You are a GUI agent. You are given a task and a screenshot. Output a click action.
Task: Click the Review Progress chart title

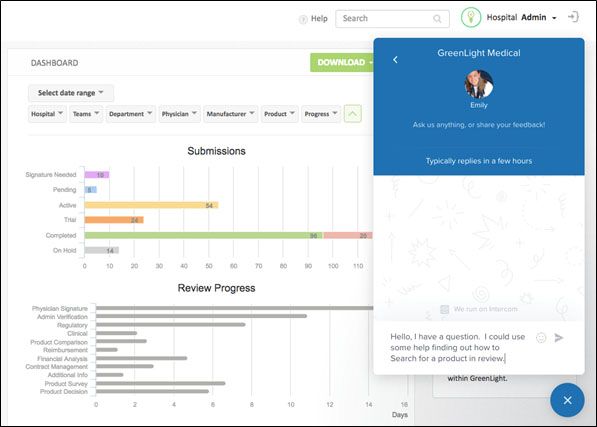tap(216, 288)
